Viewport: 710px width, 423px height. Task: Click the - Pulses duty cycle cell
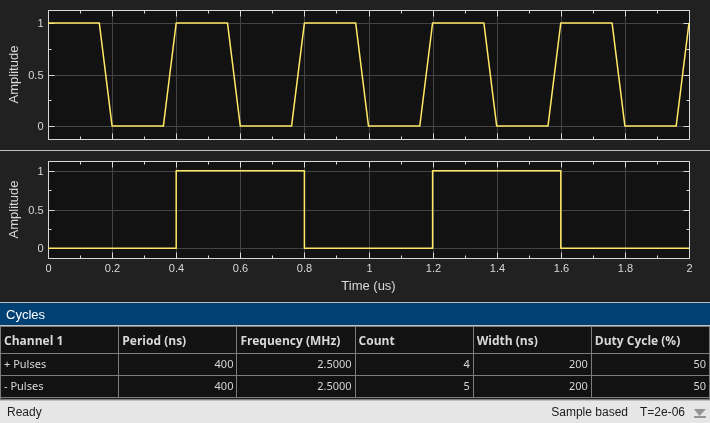[650, 386]
